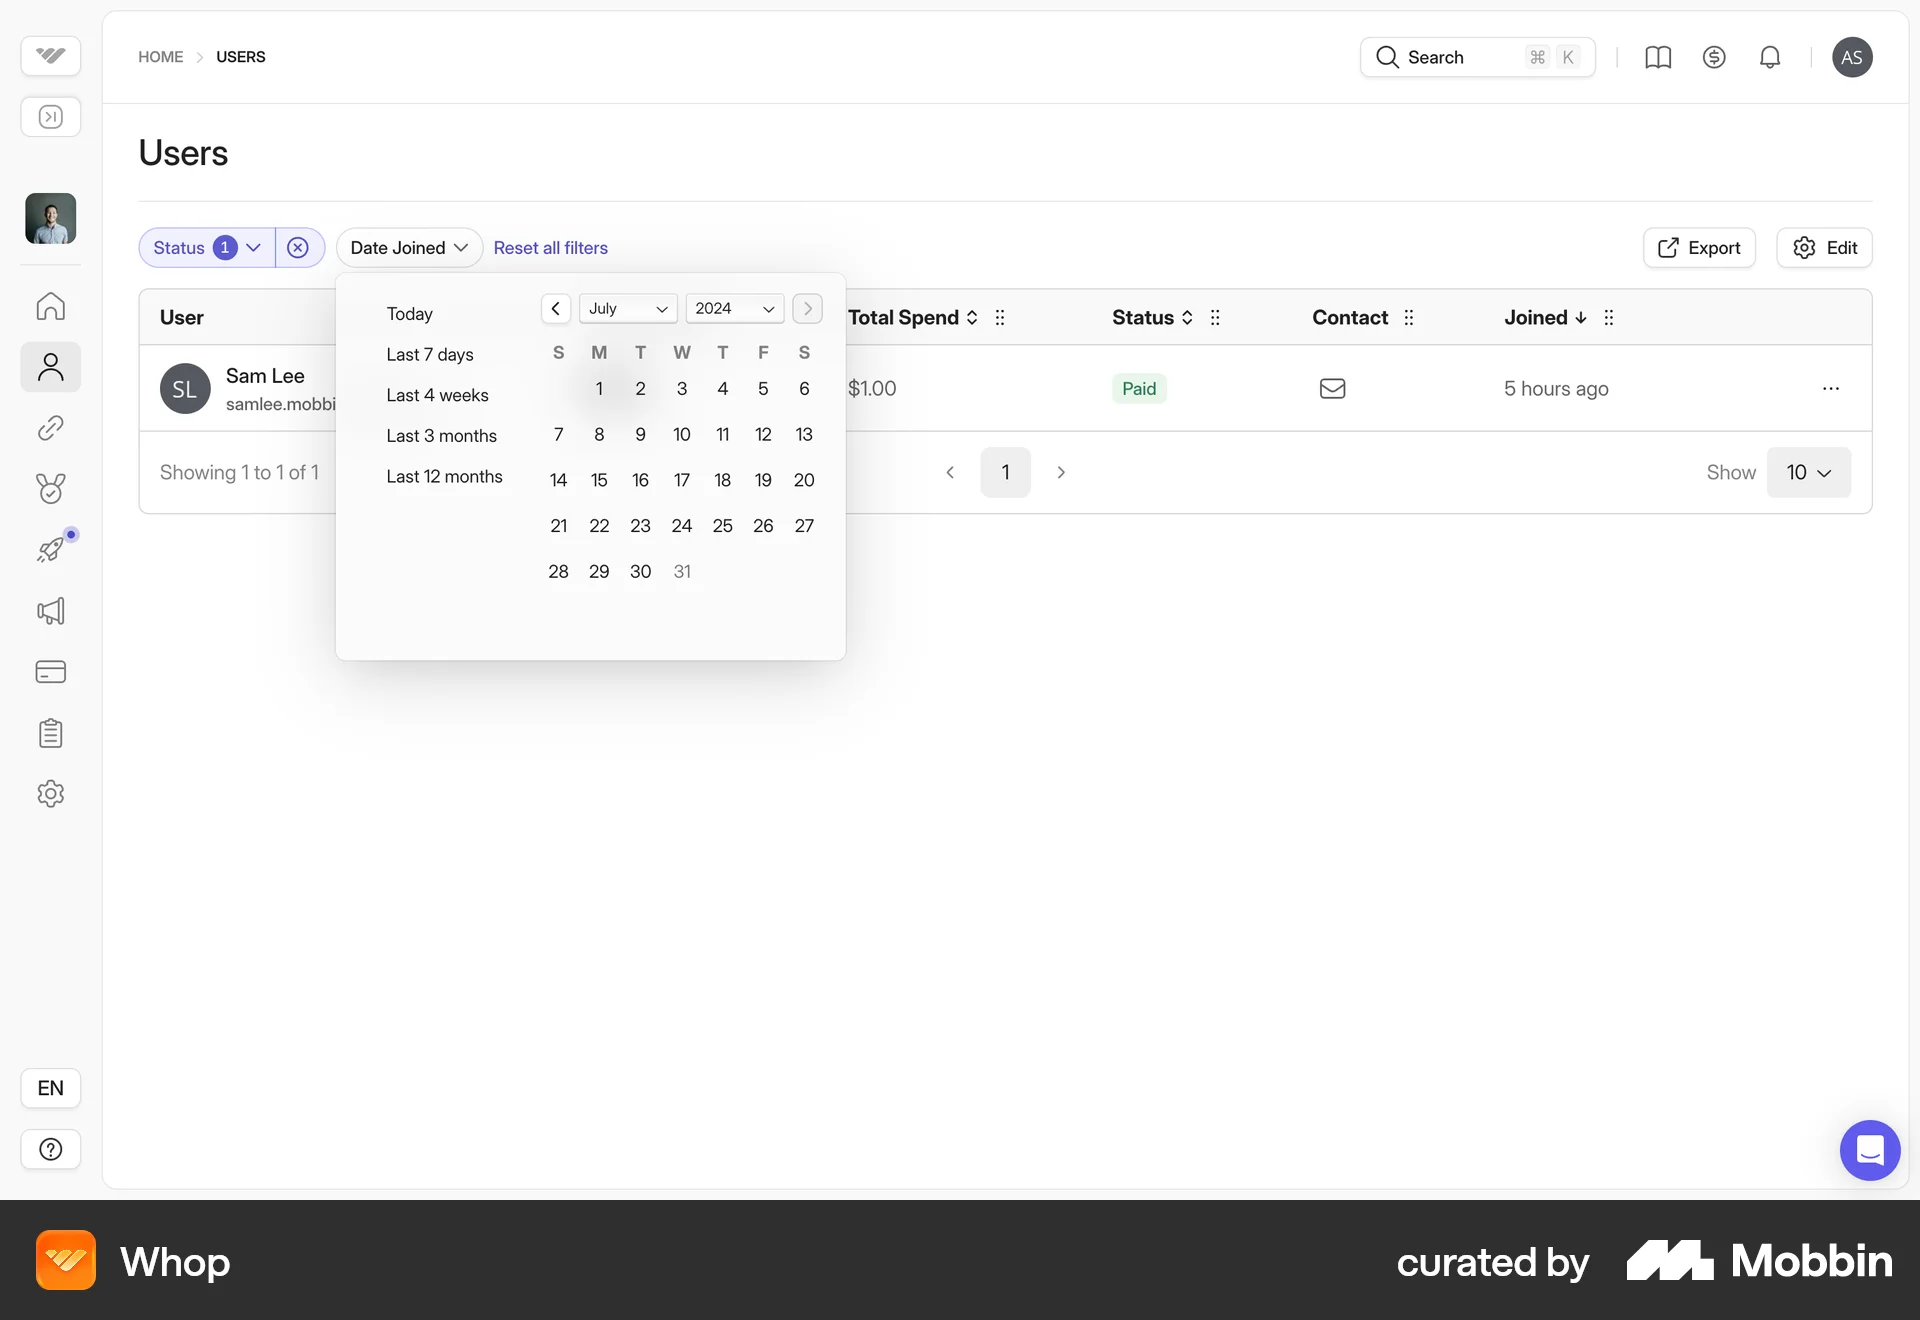
Task: Open the Home section in the sidebar
Action: [x=50, y=306]
